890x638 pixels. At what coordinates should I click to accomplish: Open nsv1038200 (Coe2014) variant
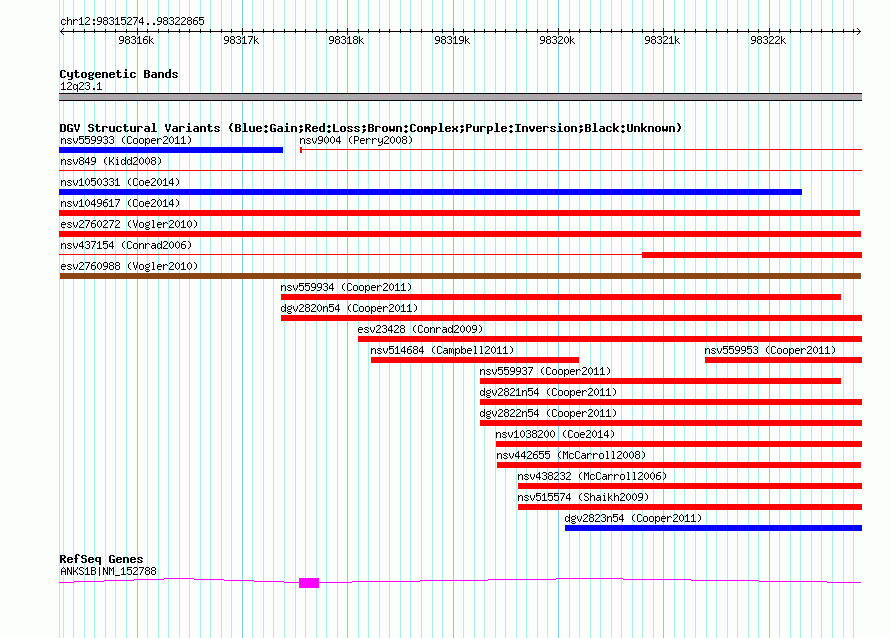[555, 434]
